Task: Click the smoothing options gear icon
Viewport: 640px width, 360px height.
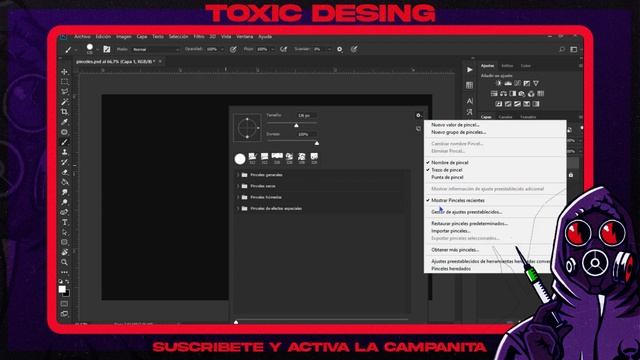Action: point(340,49)
